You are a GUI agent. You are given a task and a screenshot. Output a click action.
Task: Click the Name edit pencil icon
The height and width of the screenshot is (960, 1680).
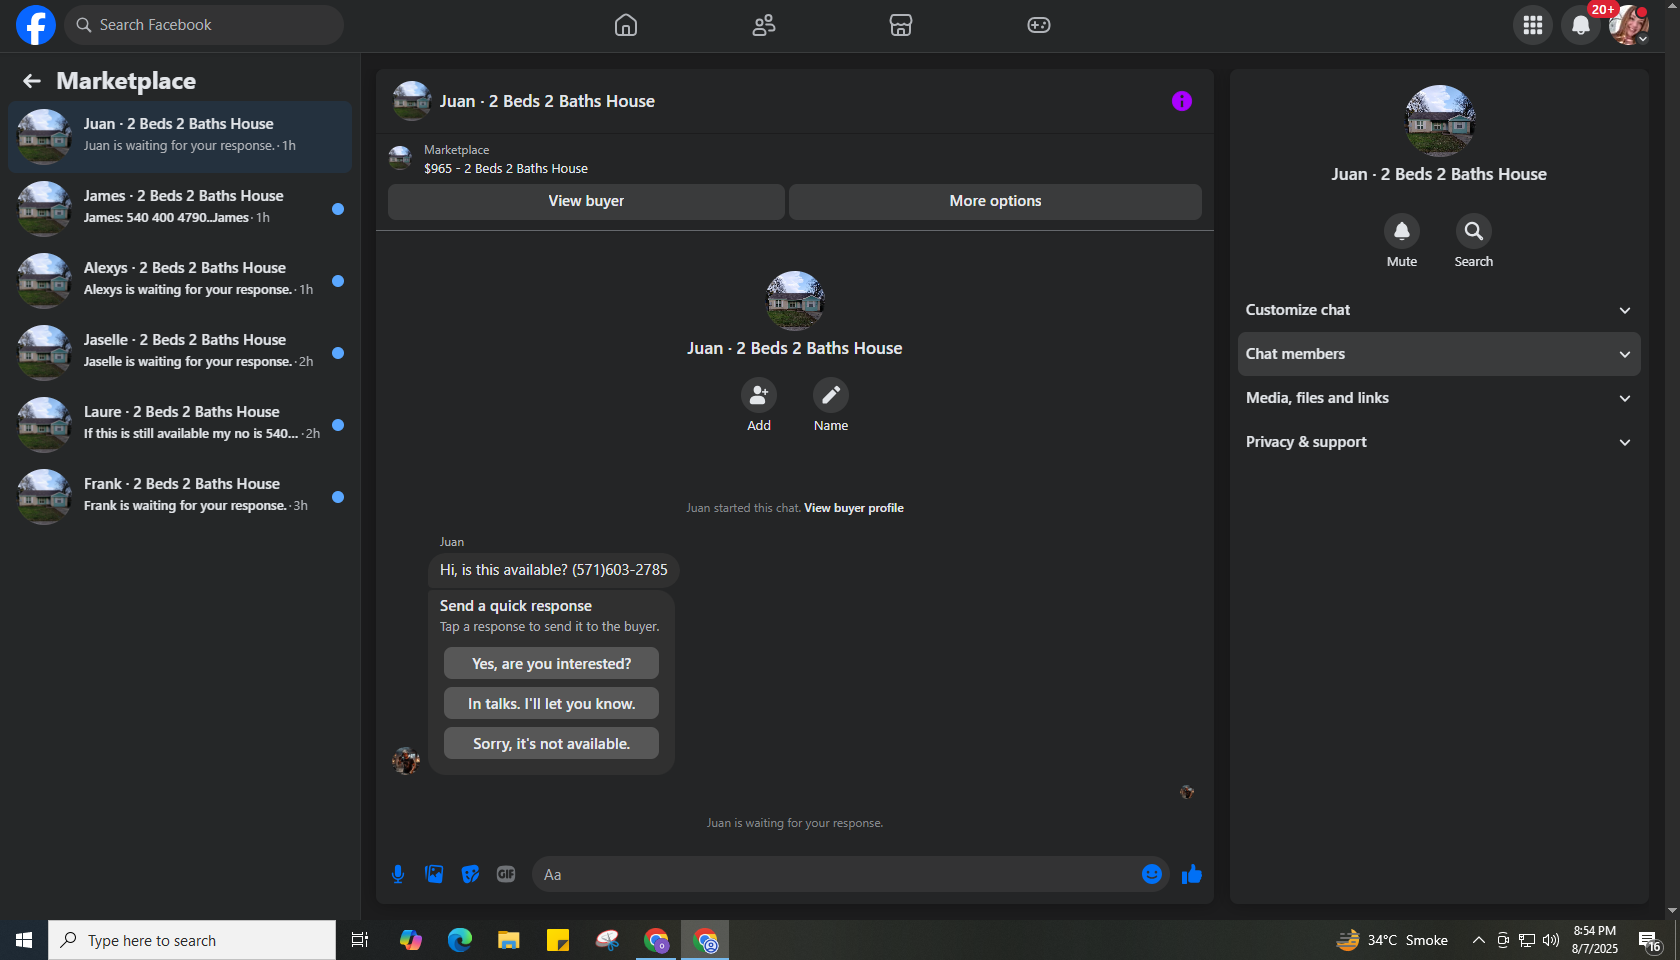coord(831,396)
